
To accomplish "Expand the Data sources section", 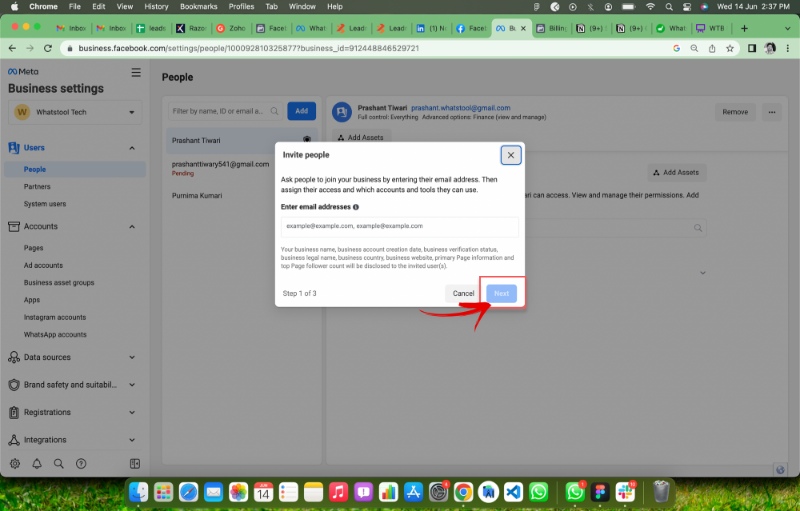I will coord(132,357).
